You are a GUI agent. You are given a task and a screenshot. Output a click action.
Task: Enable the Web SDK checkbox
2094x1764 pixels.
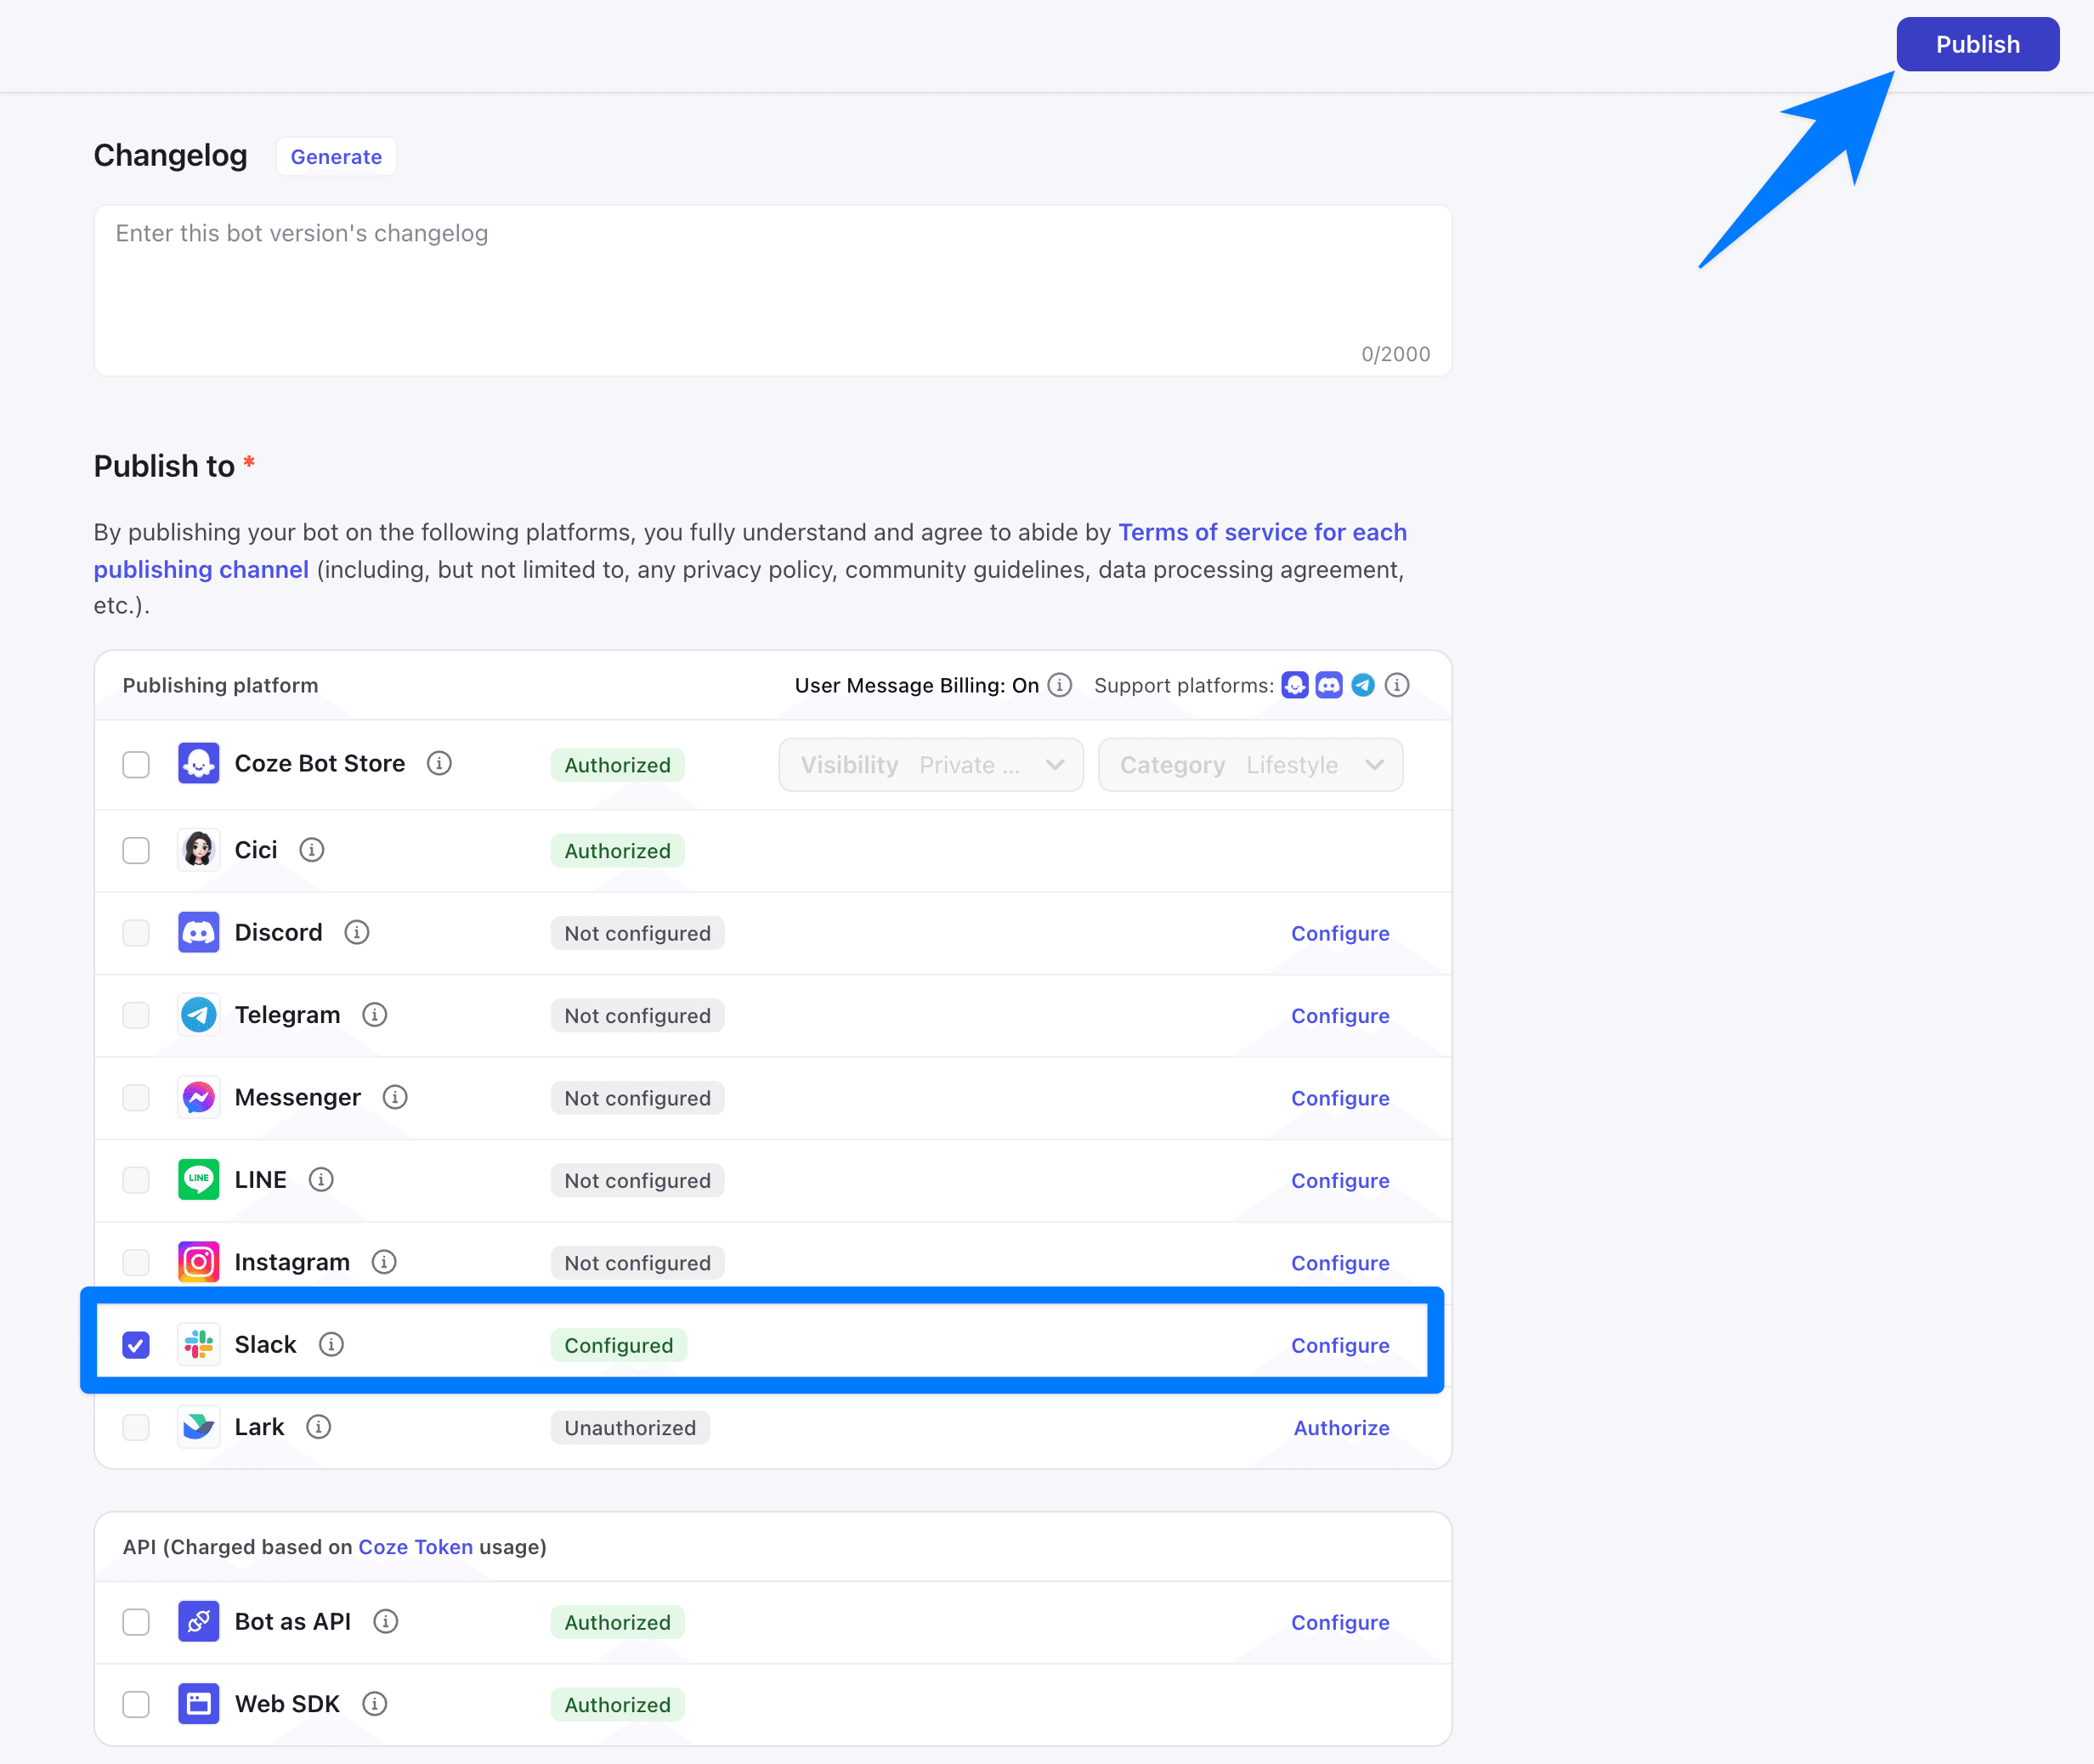136,1704
